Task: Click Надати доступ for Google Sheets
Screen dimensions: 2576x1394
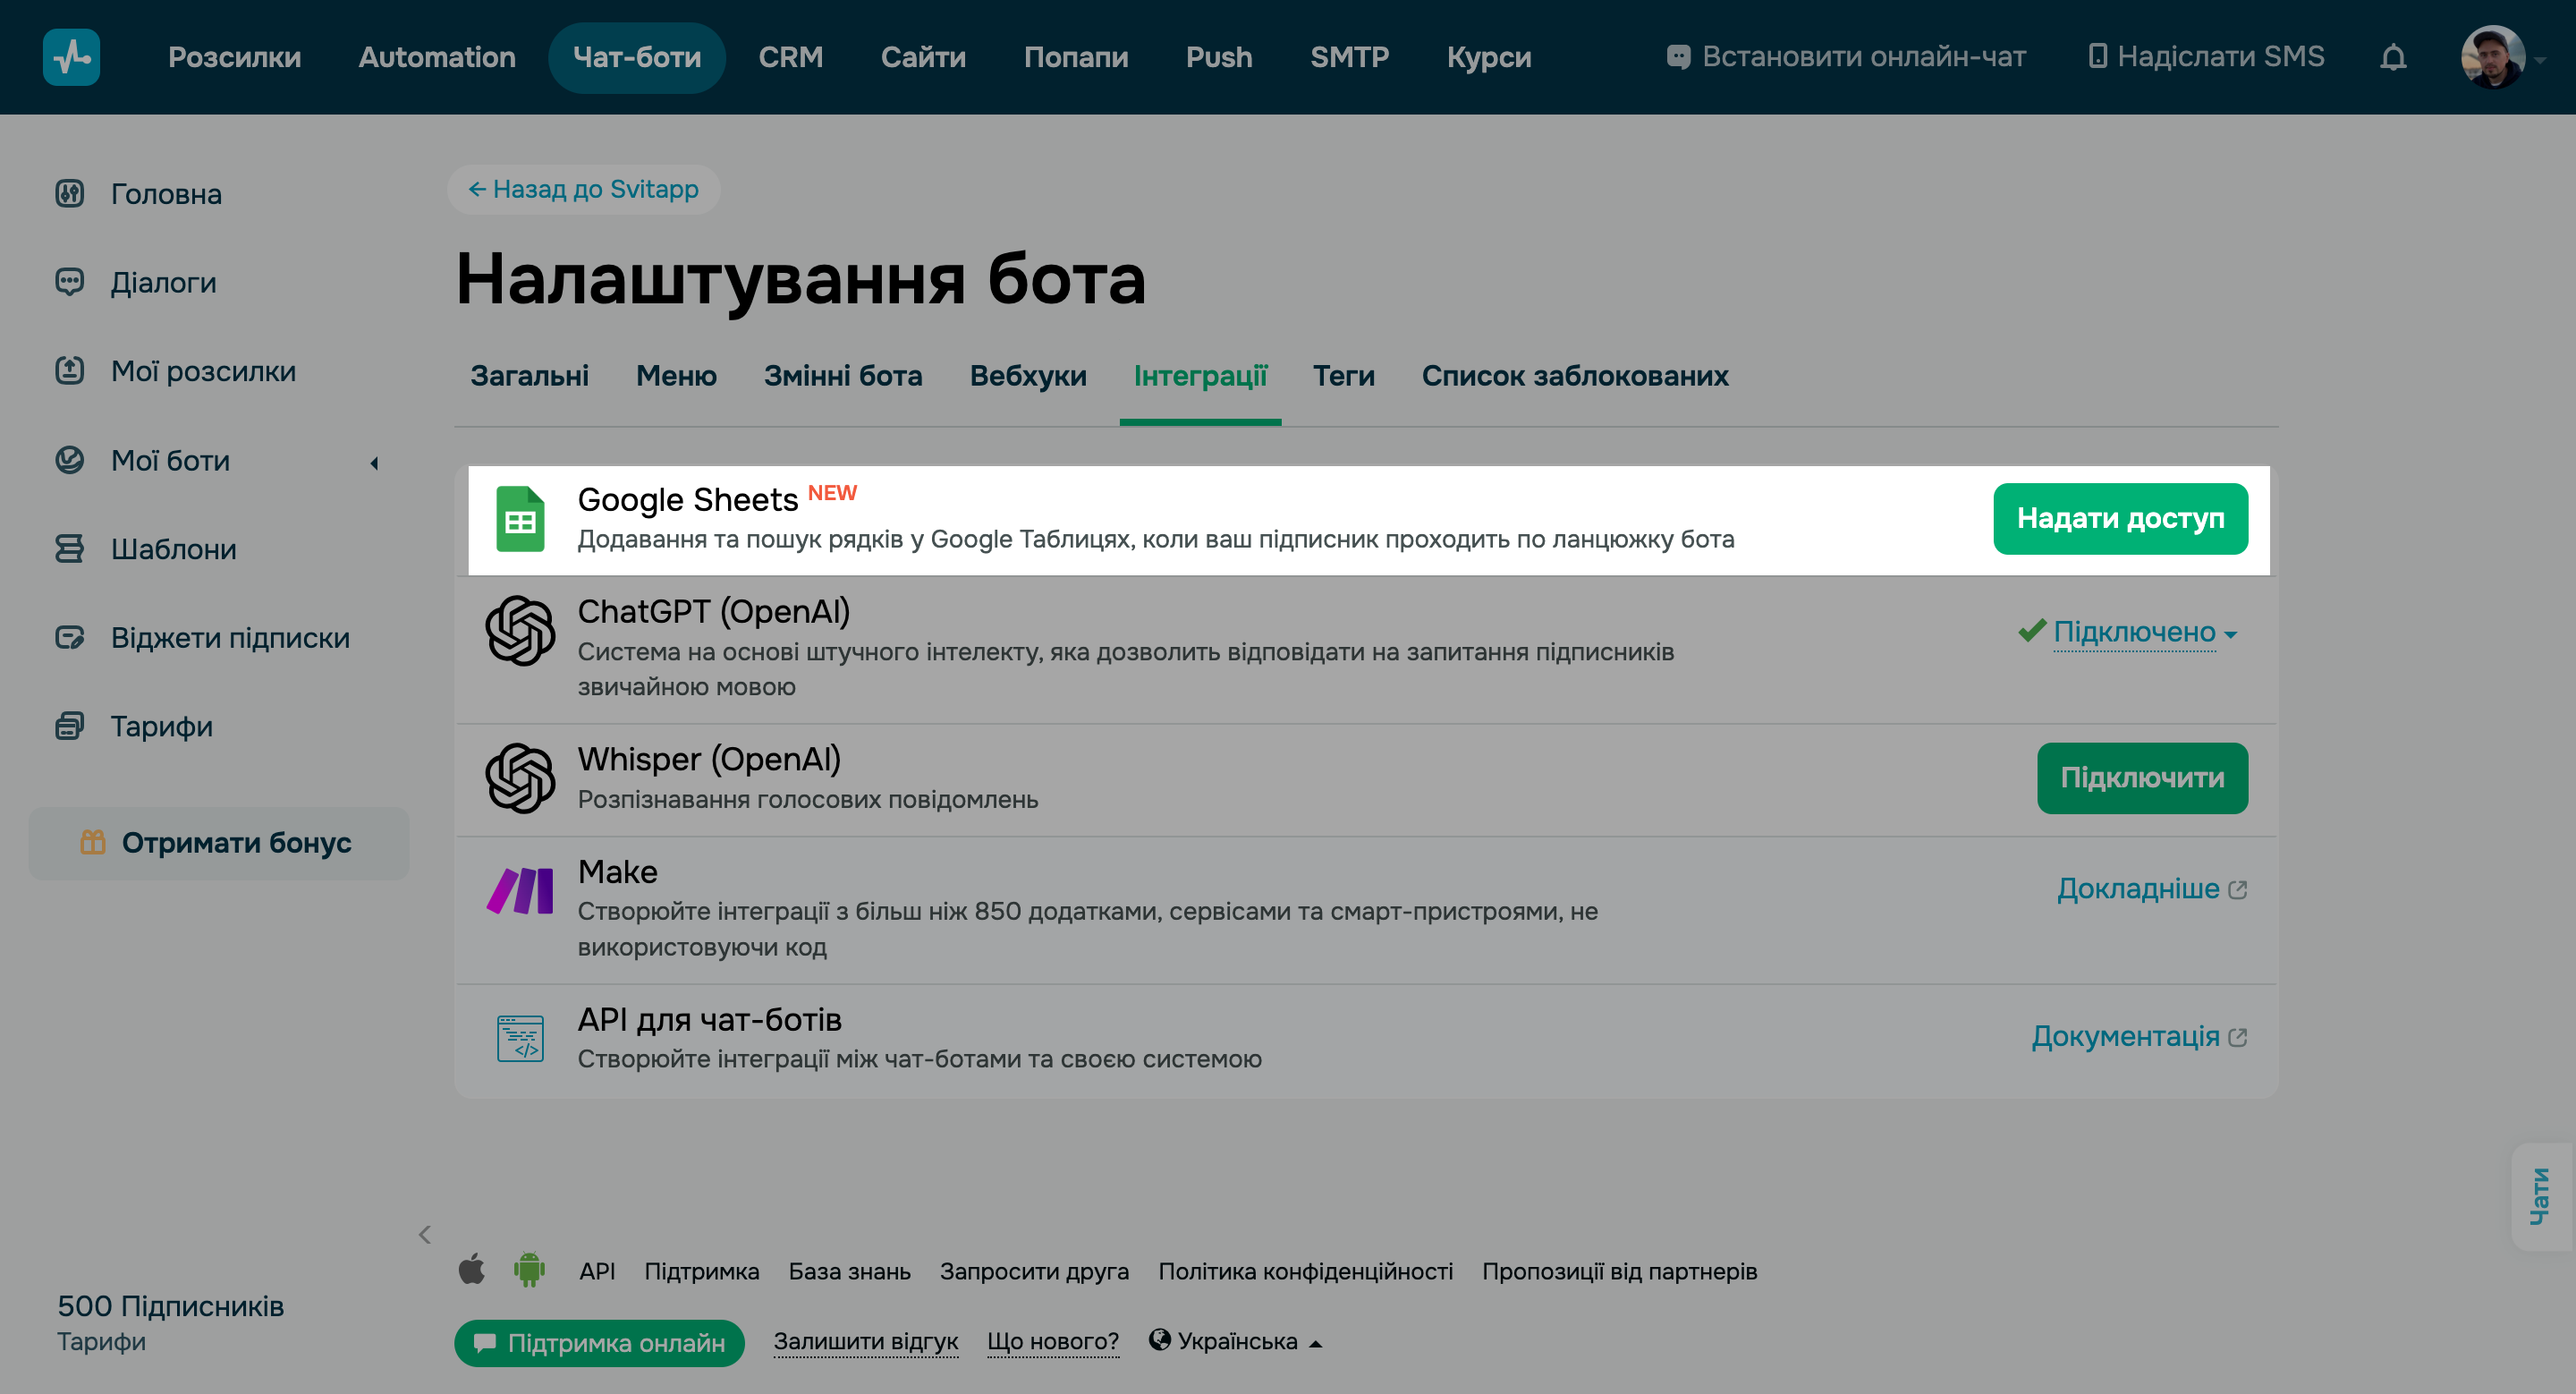Action: [x=2121, y=518]
